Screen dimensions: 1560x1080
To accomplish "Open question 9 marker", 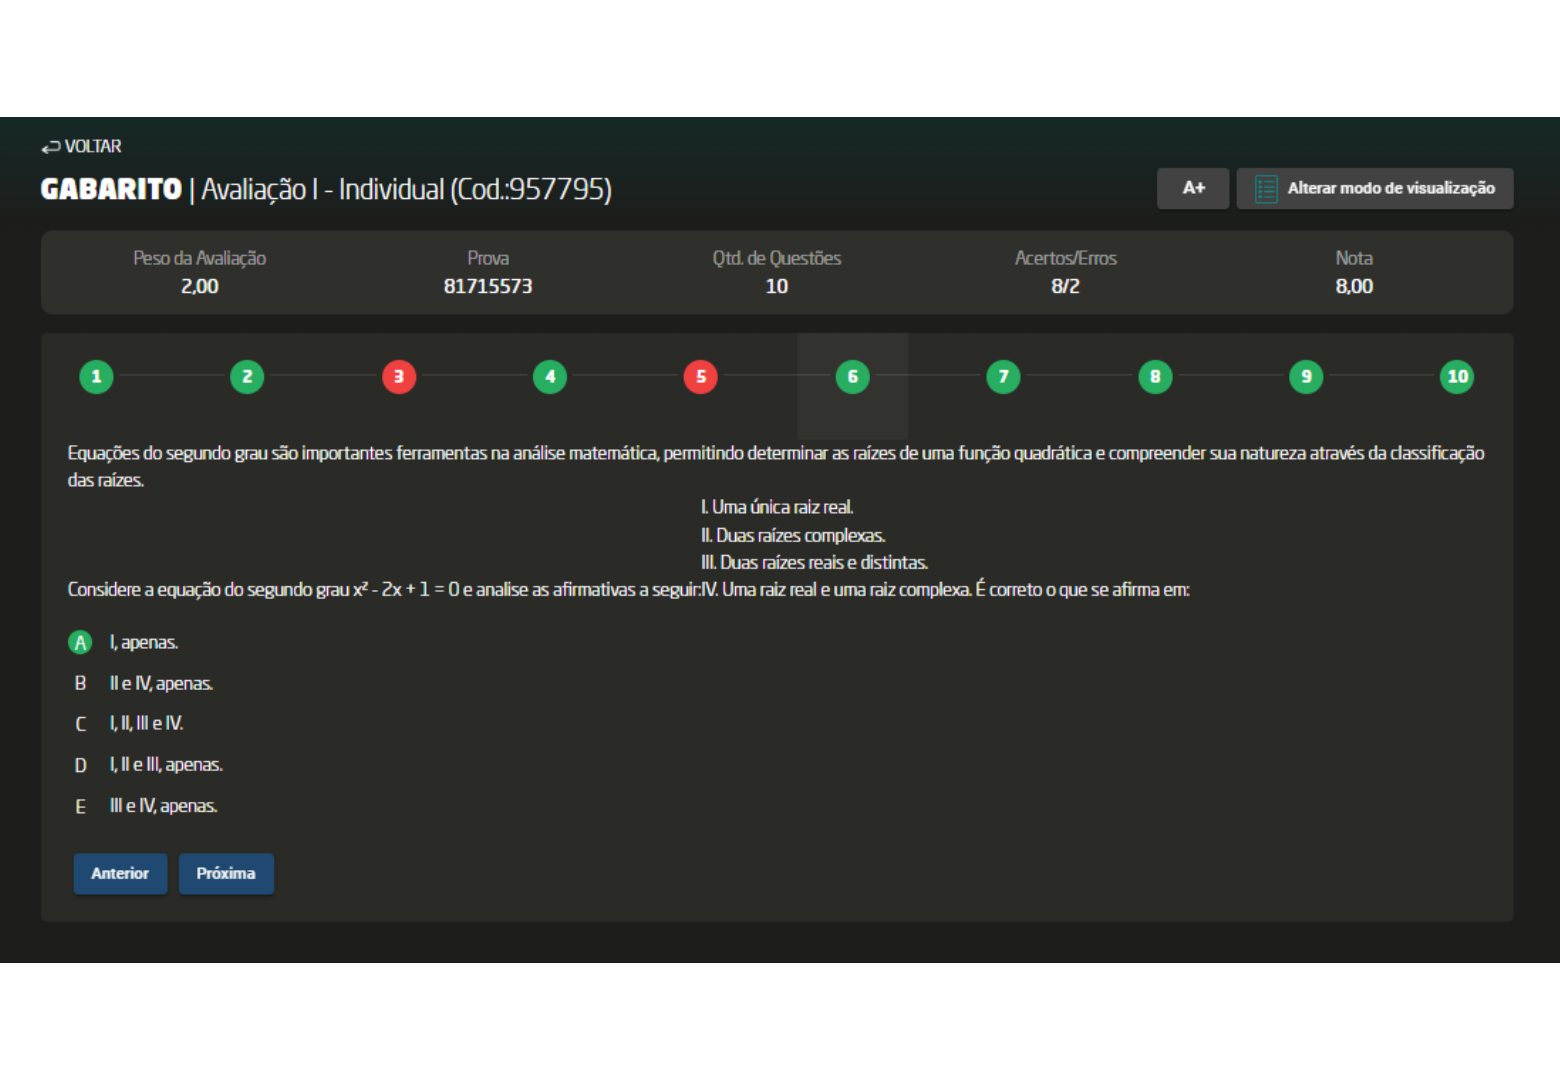I will click(x=1306, y=377).
